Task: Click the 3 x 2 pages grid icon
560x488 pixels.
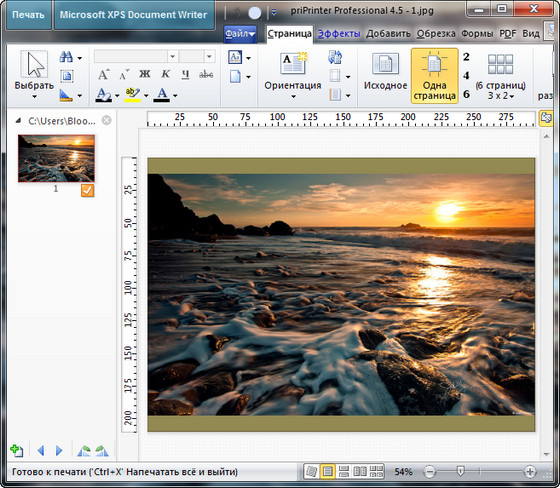Action: (x=500, y=64)
